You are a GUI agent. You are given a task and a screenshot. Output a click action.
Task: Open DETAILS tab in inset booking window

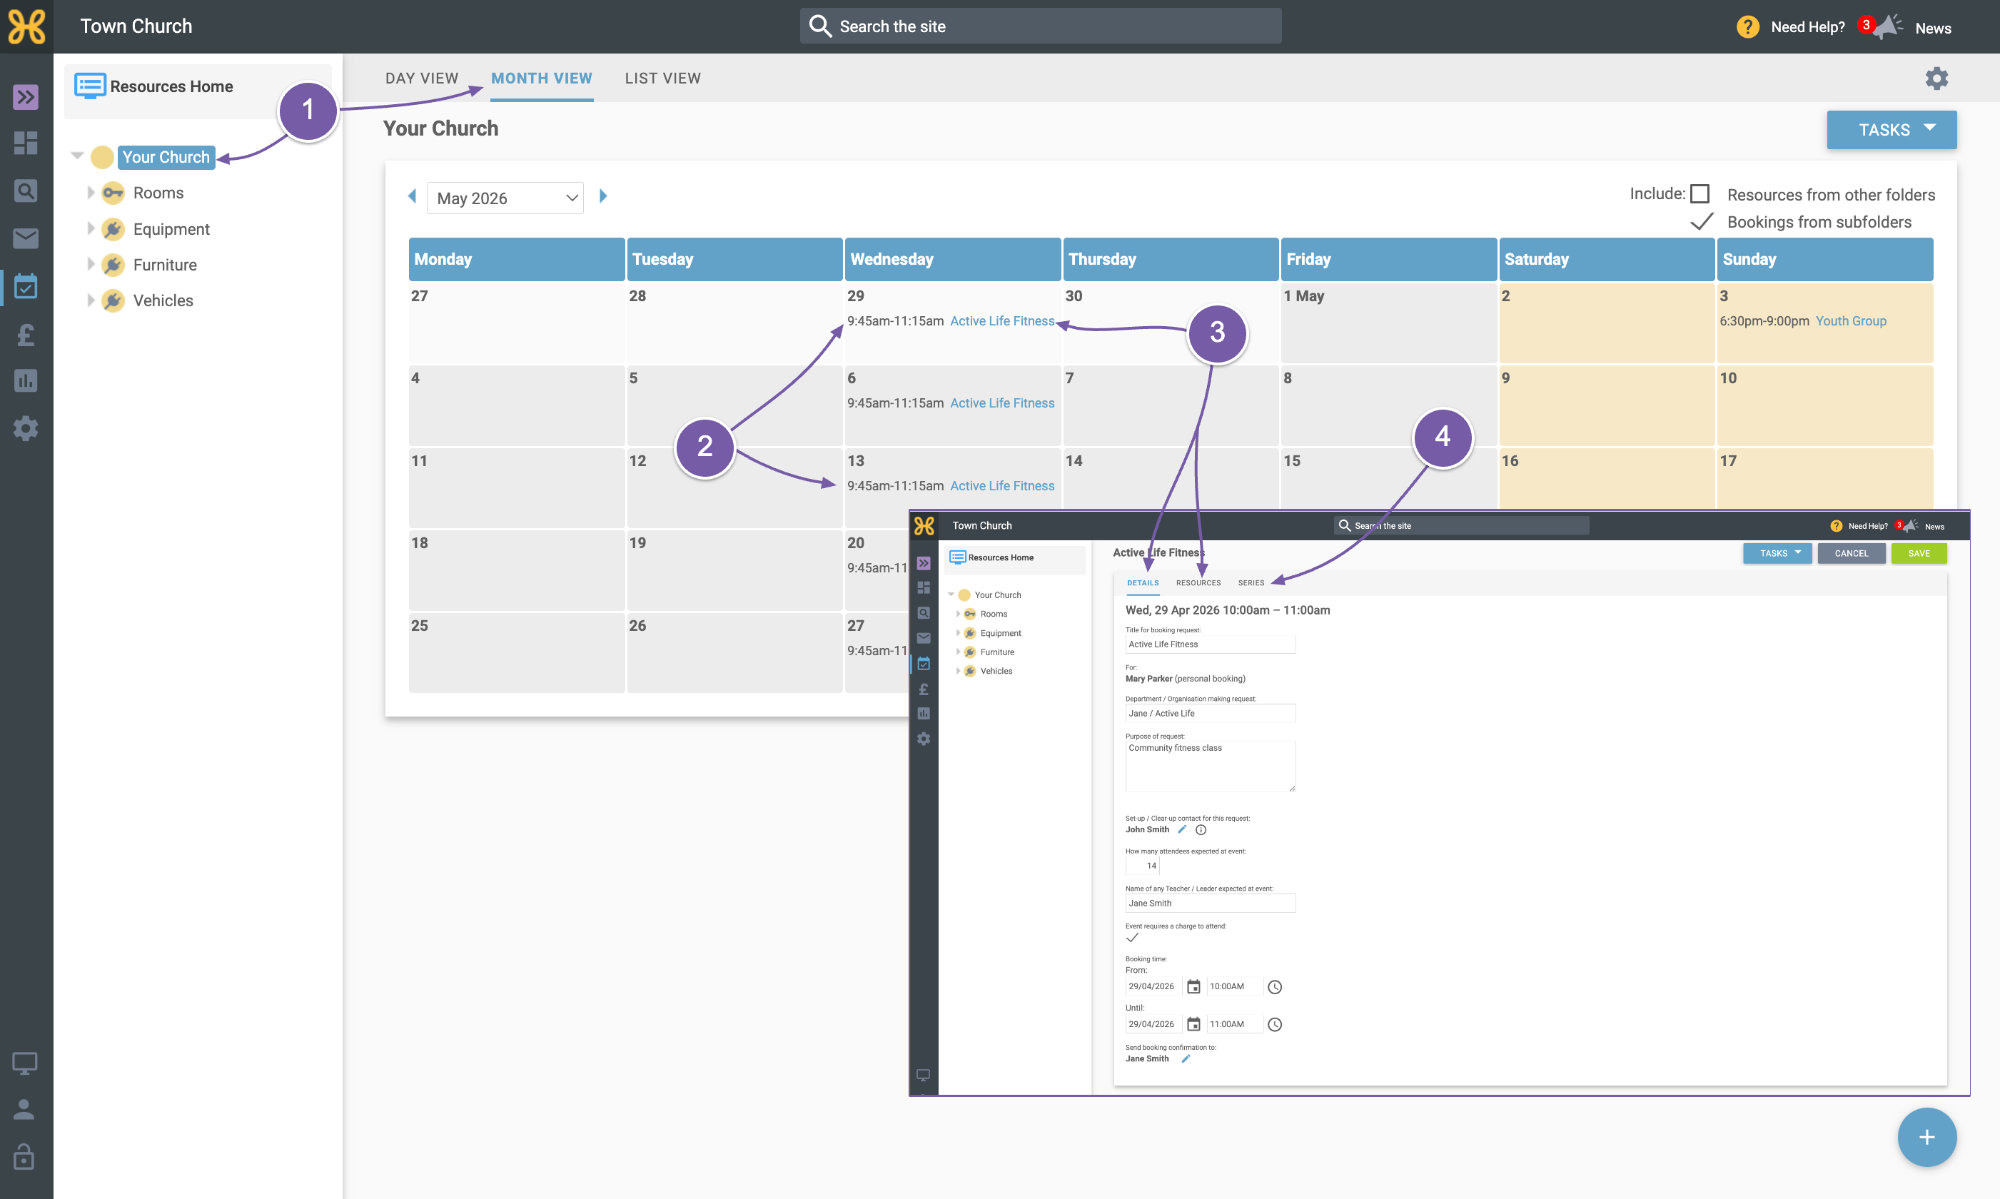[x=1143, y=583]
